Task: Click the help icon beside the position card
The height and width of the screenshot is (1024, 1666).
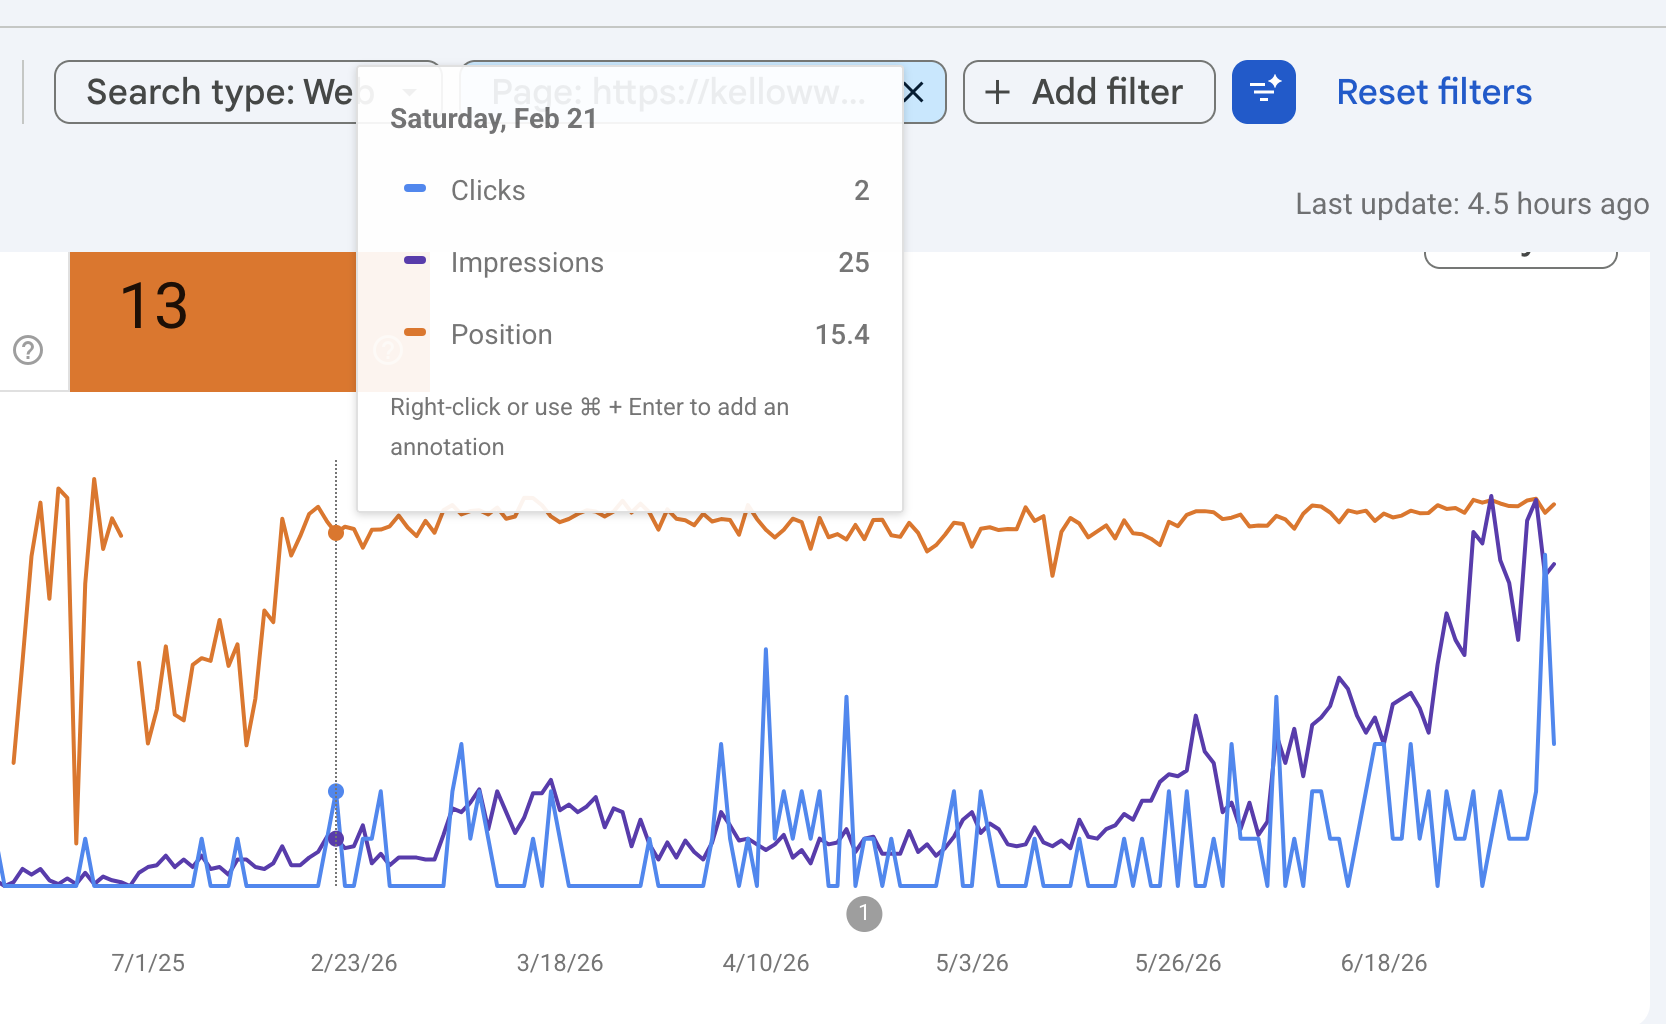Action: (28, 350)
